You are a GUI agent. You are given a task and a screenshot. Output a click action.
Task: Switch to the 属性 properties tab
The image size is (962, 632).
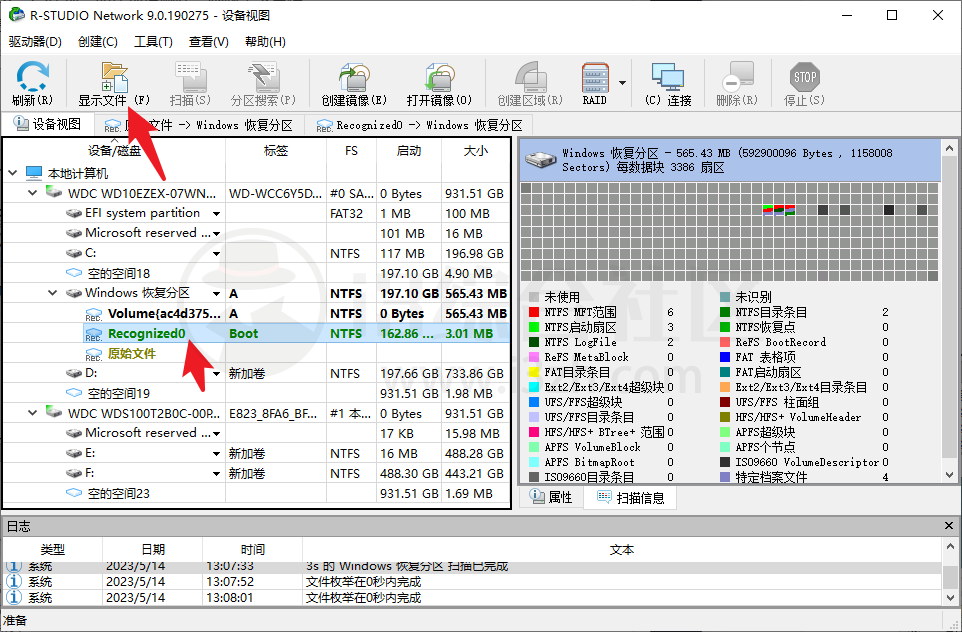coord(551,497)
